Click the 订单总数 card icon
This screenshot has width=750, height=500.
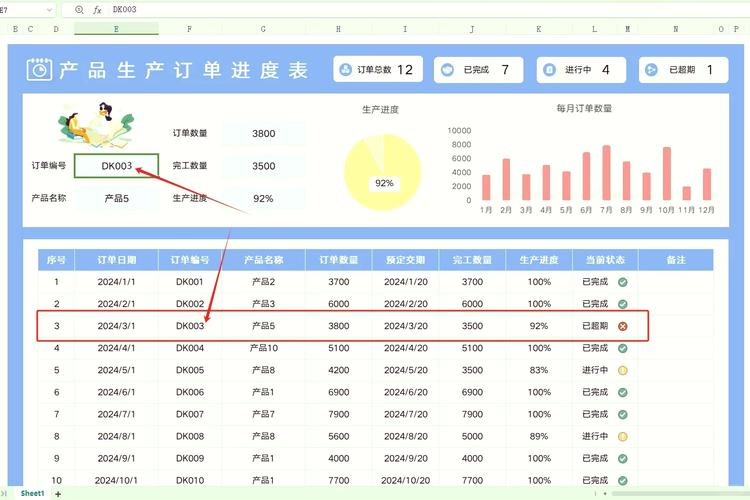tap(345, 70)
